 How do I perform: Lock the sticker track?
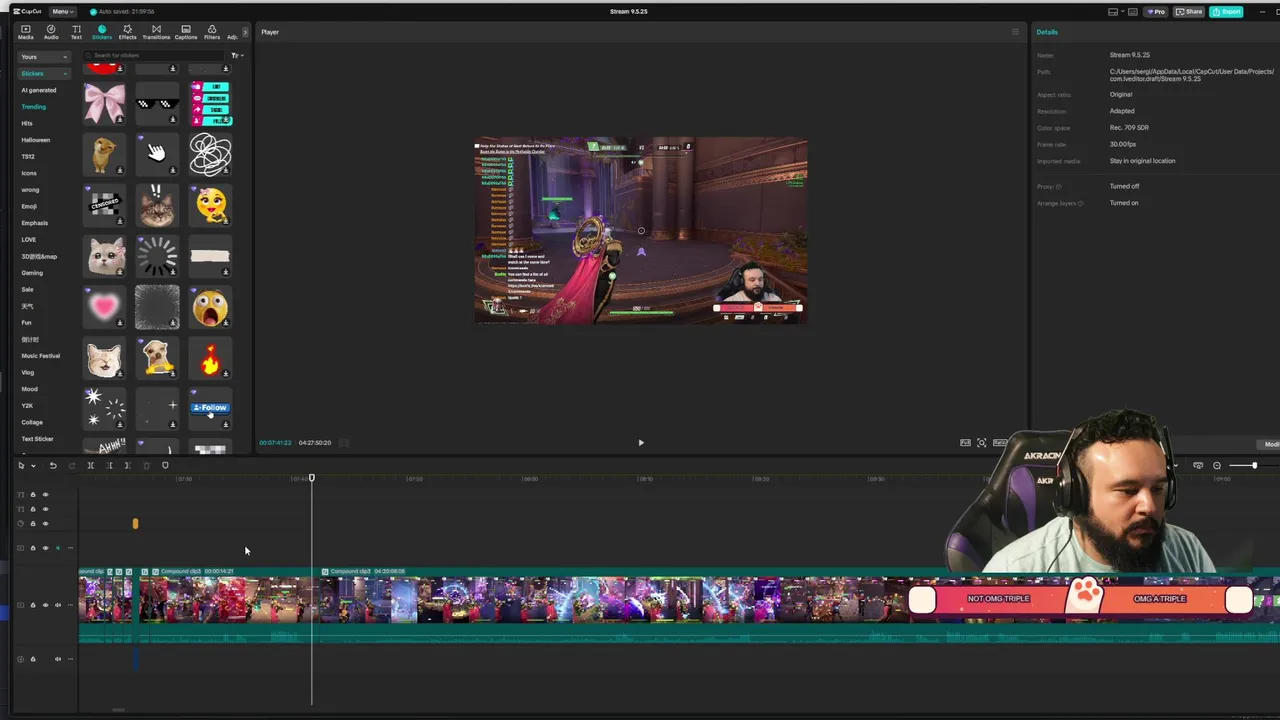32,523
